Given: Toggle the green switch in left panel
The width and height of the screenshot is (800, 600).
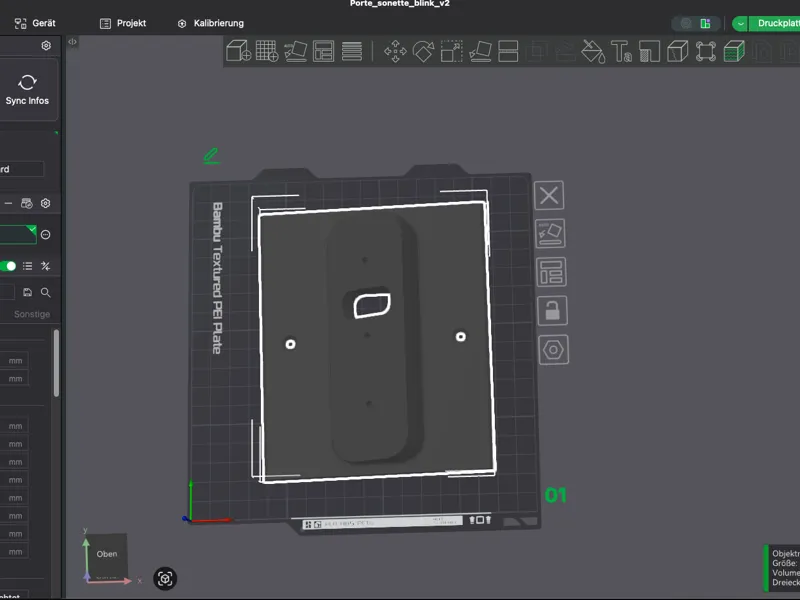Looking at the screenshot, I should [x=8, y=266].
